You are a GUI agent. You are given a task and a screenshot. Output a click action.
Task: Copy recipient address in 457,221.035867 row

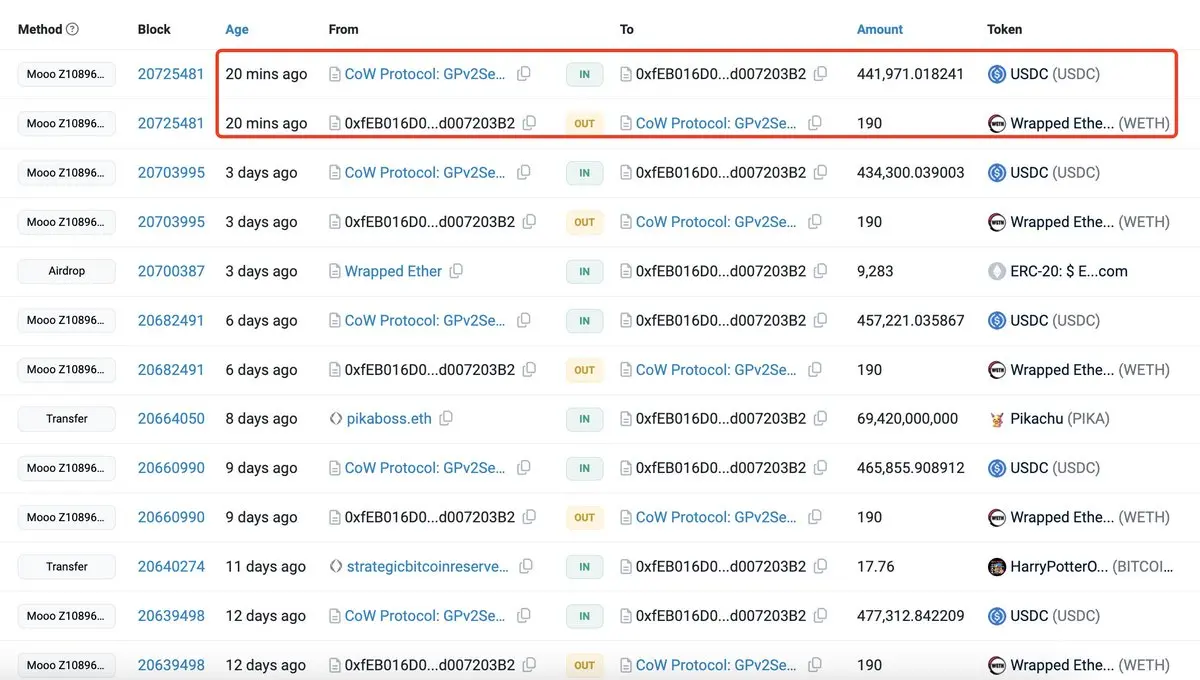coord(820,320)
